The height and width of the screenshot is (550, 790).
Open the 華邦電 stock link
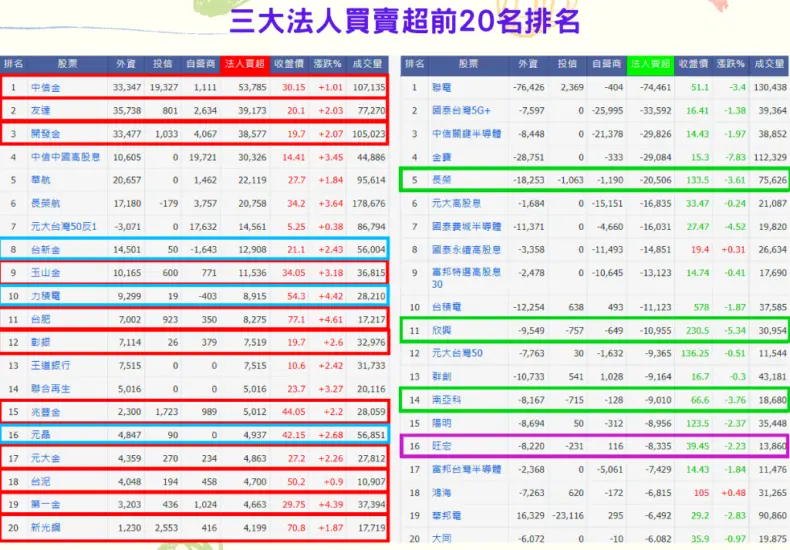(x=446, y=516)
